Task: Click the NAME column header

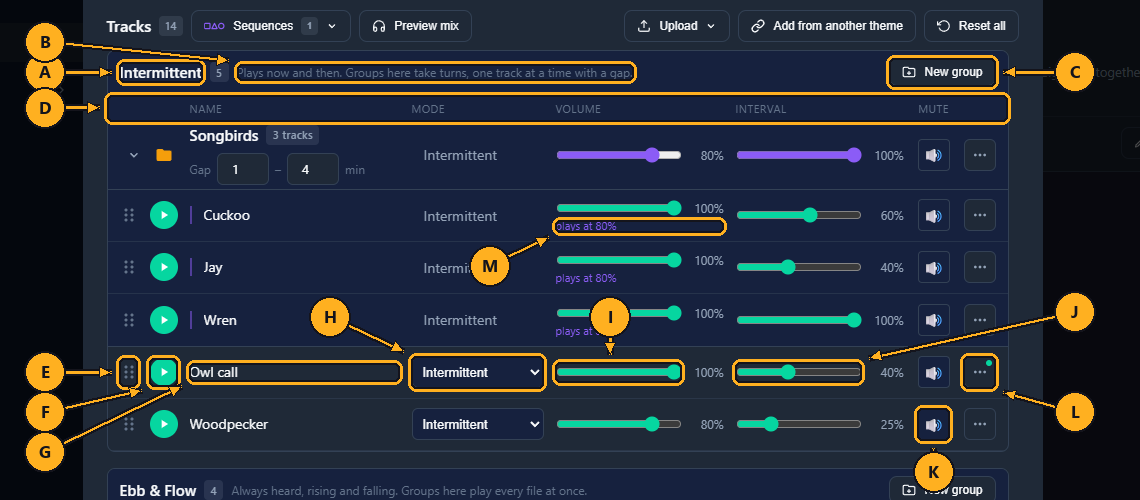Action: pos(206,109)
